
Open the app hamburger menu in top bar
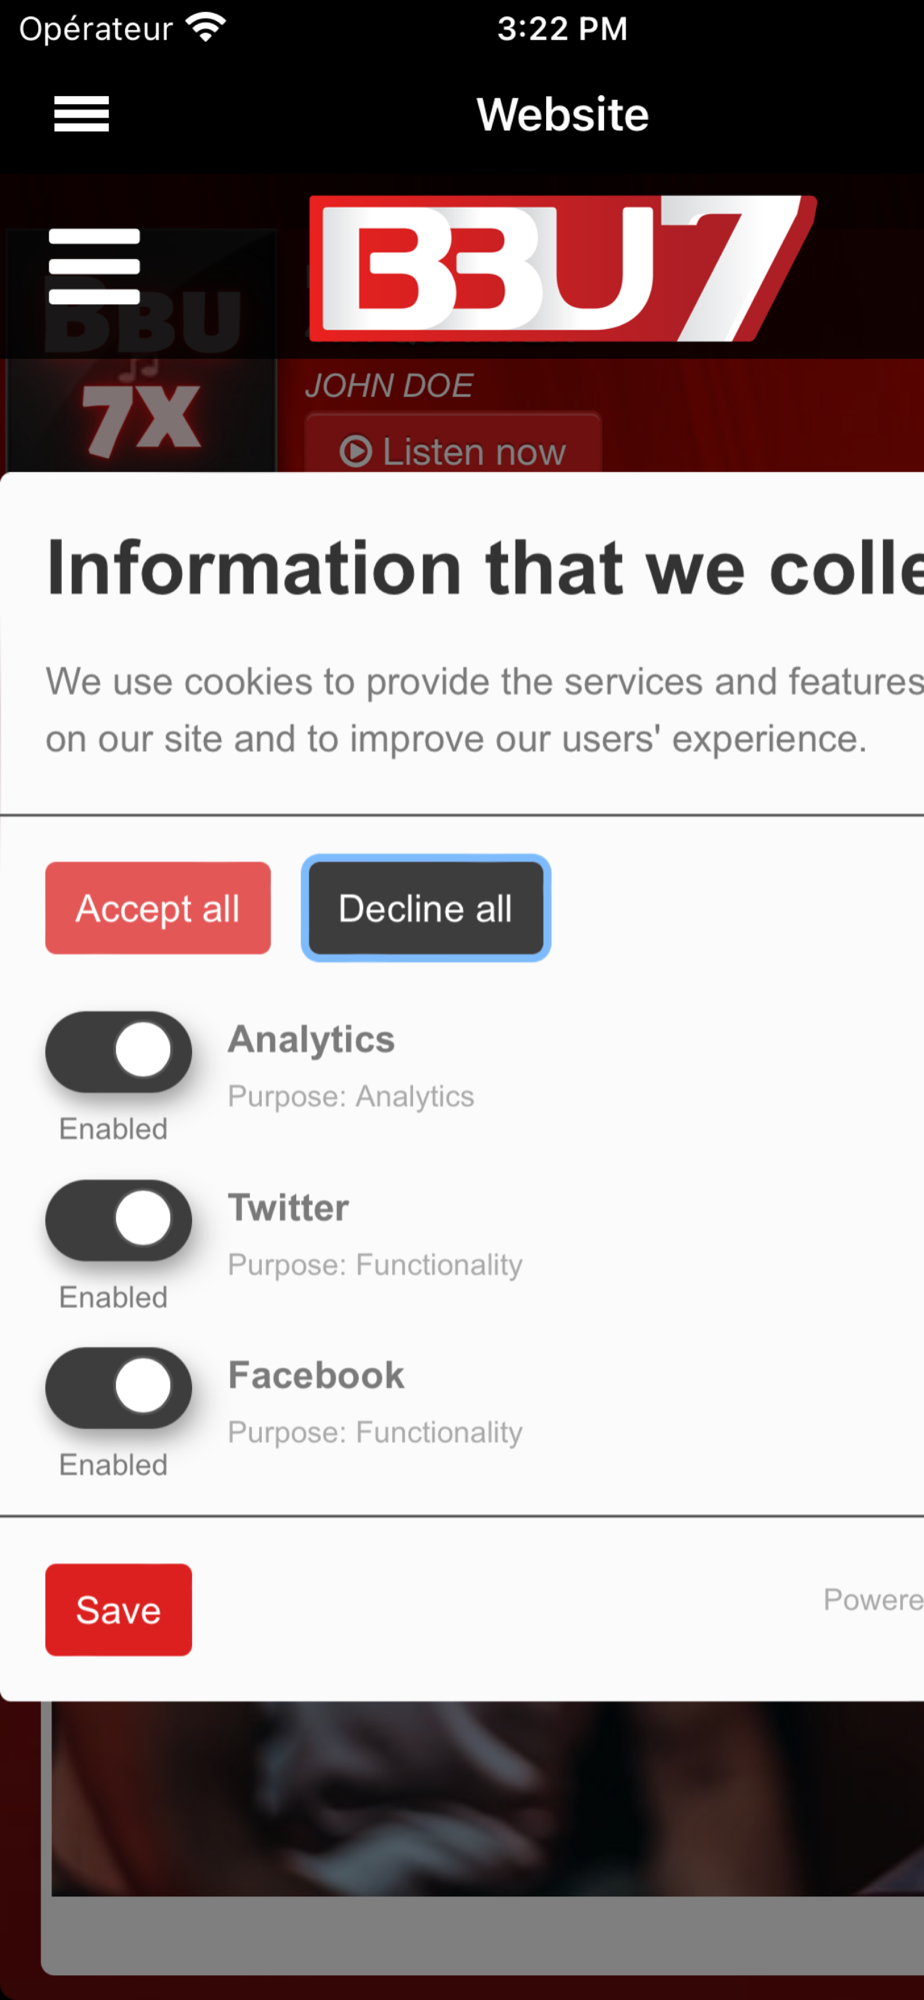click(81, 114)
